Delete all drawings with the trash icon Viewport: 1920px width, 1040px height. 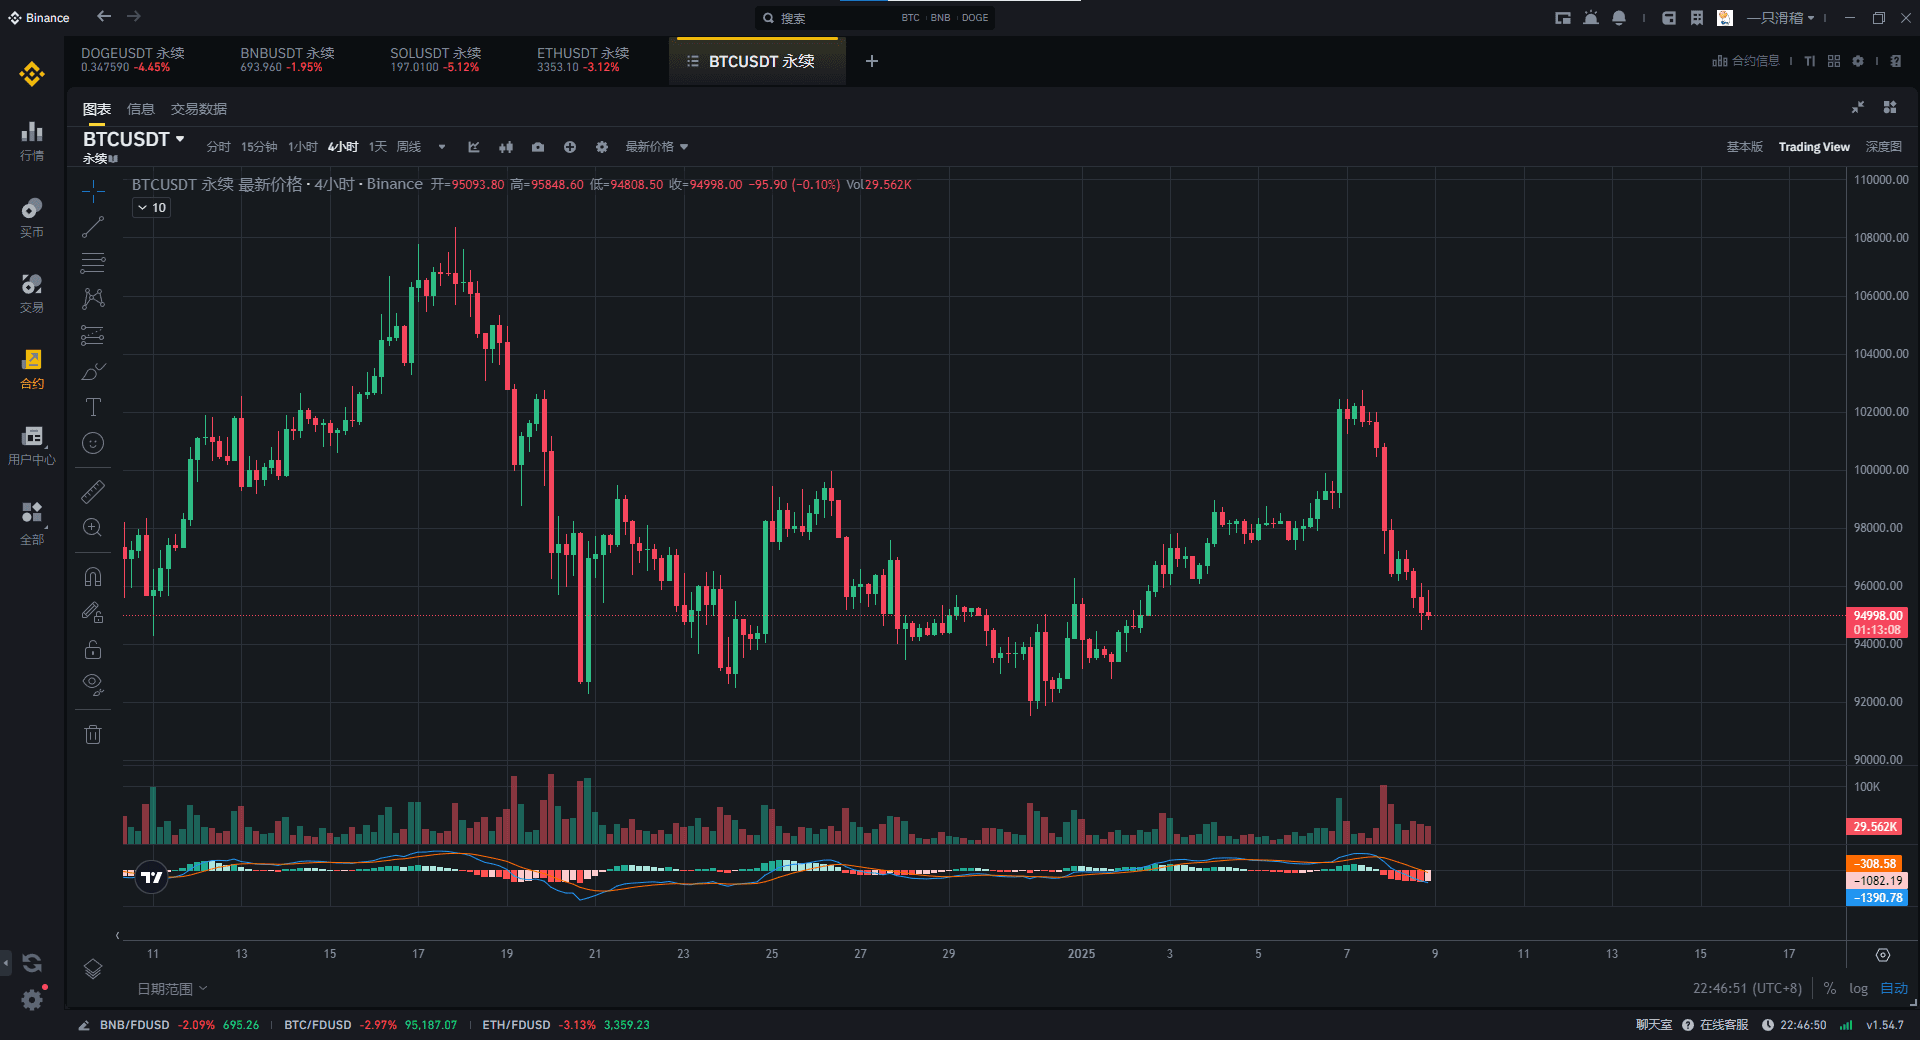[93, 734]
